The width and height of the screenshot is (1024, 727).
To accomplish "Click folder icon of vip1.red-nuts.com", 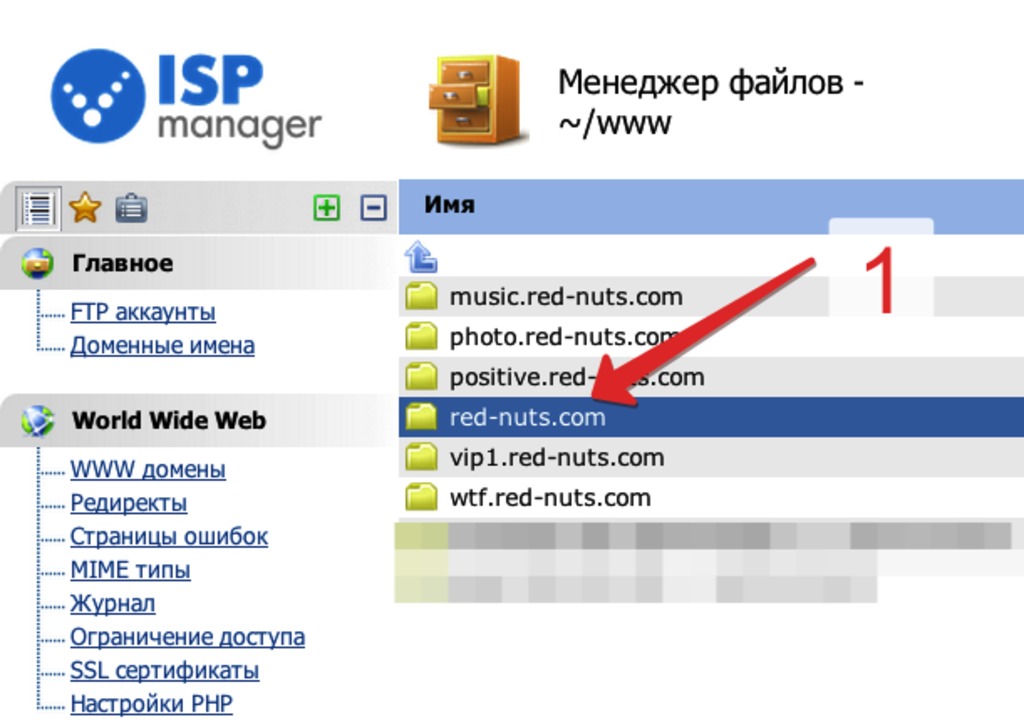I will 421,457.
